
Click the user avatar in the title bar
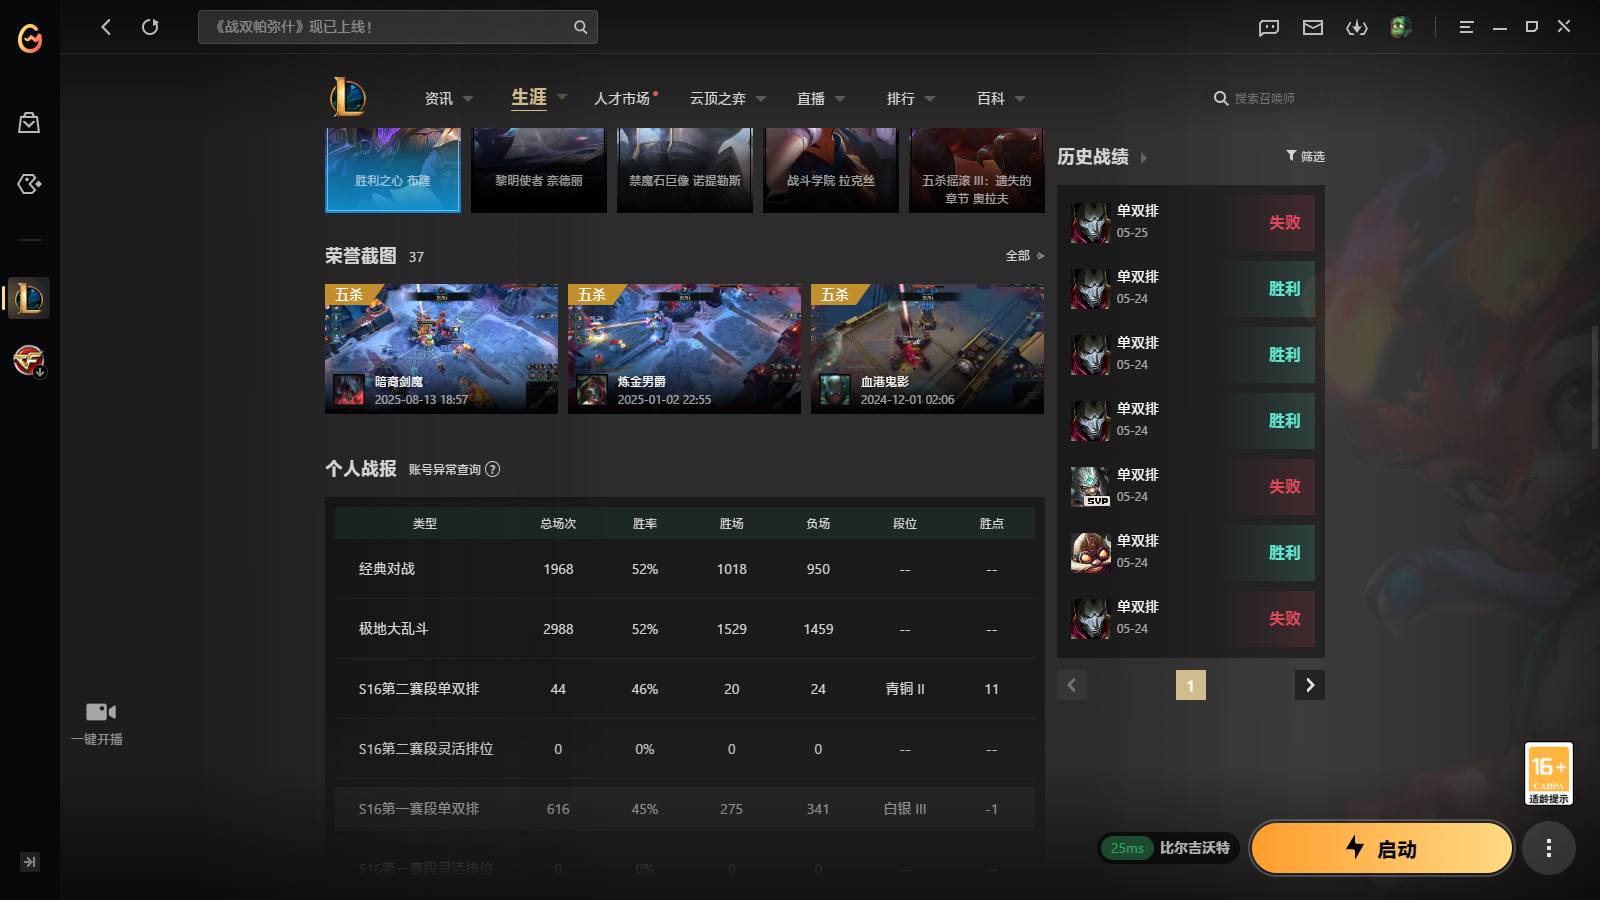tap(1400, 27)
